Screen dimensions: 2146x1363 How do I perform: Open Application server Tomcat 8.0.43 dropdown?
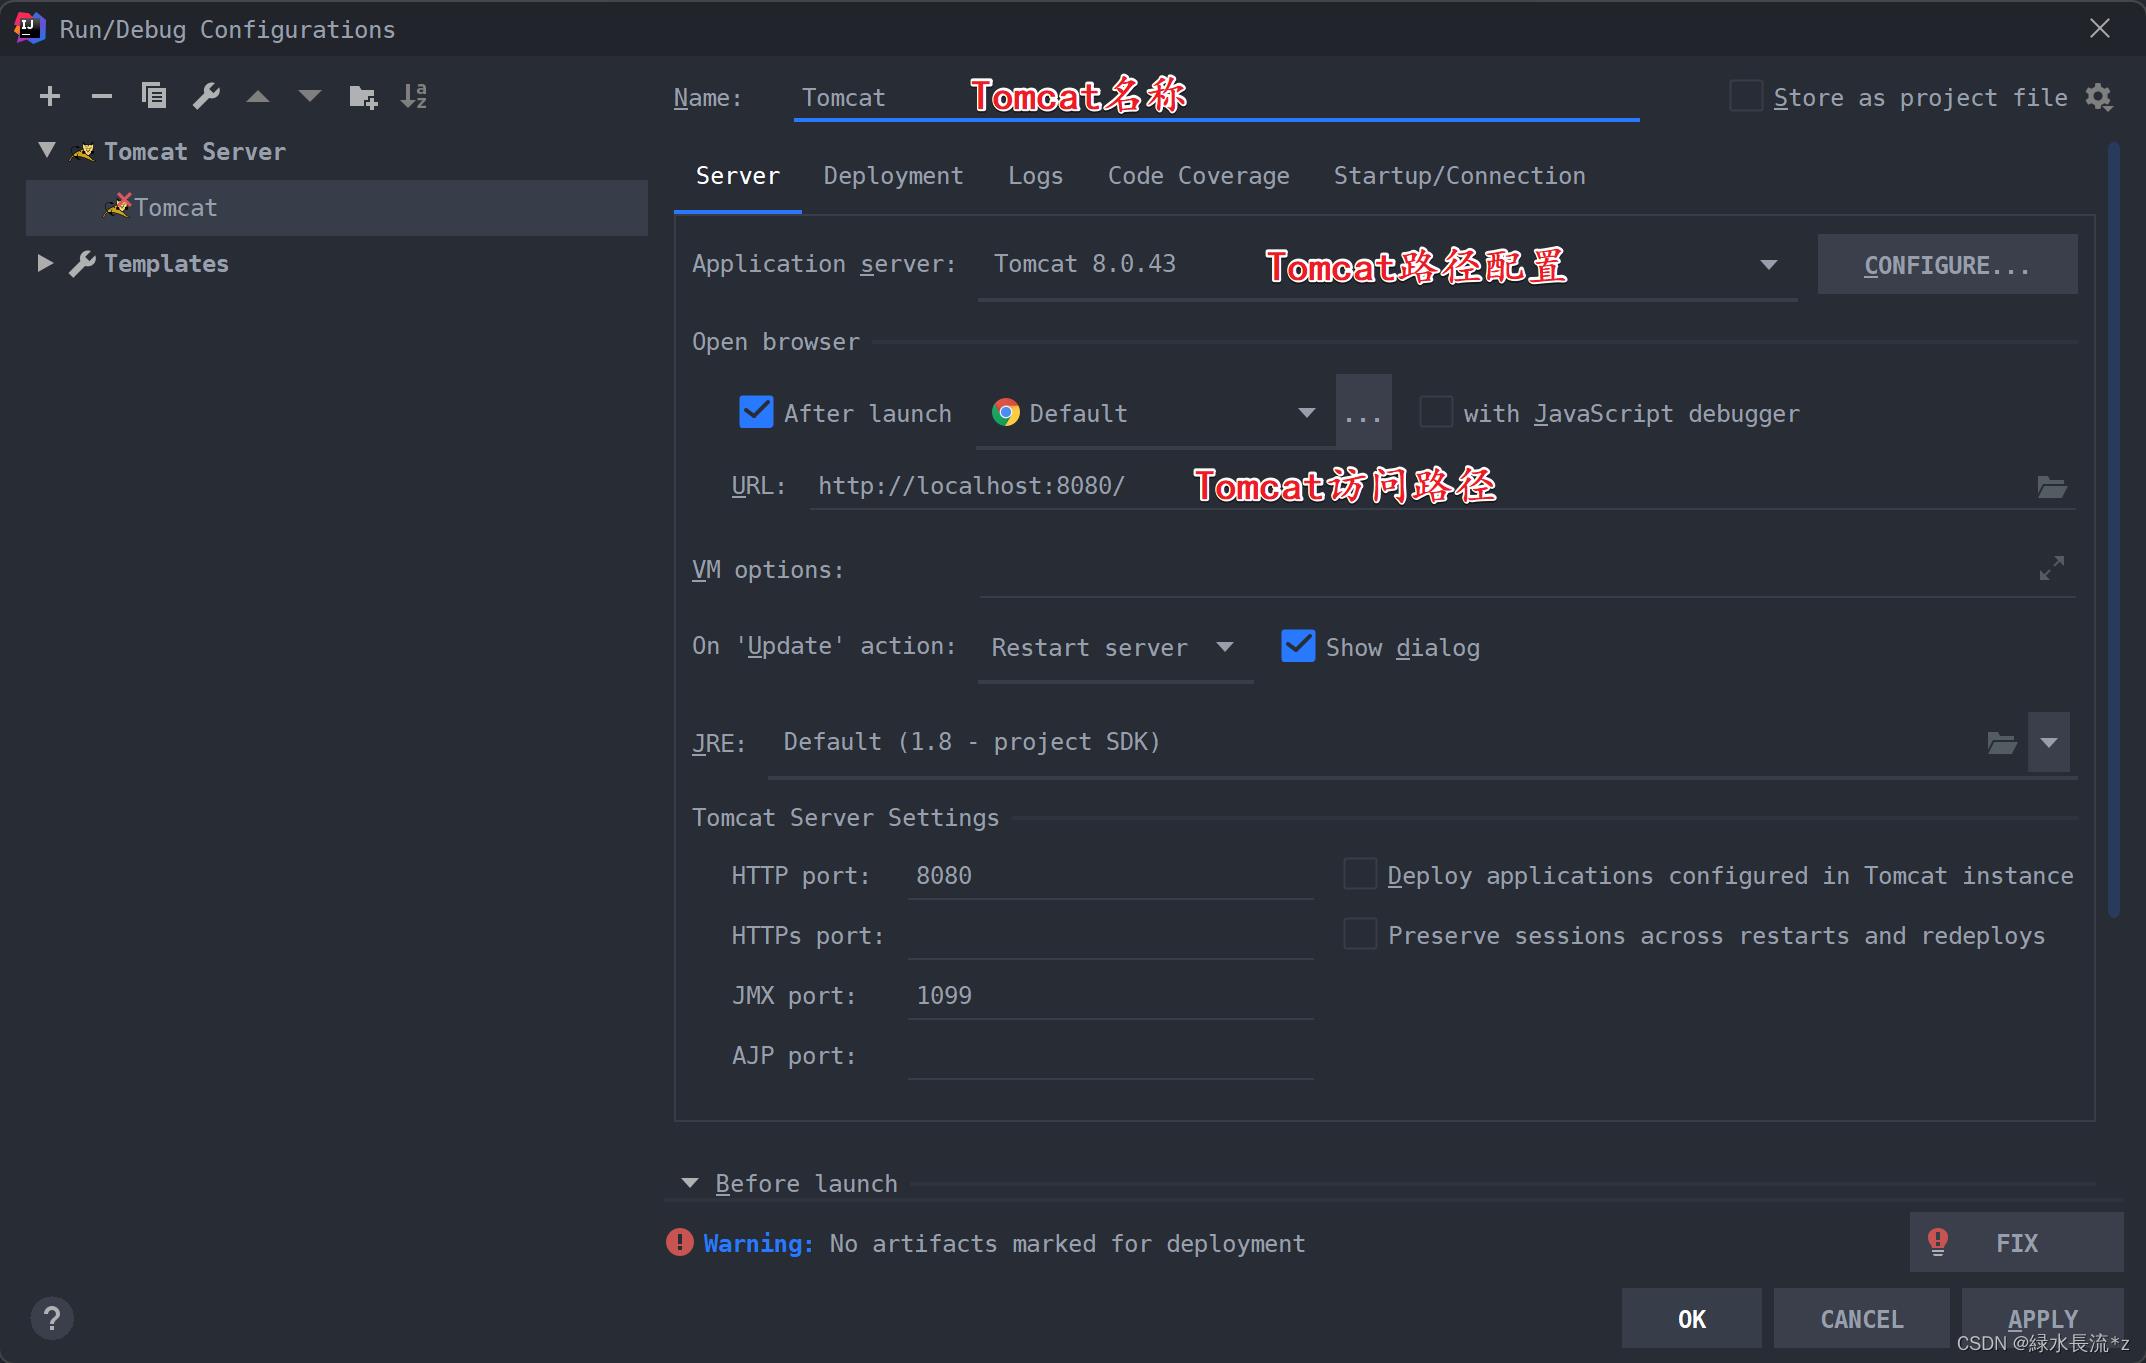(x=1768, y=265)
